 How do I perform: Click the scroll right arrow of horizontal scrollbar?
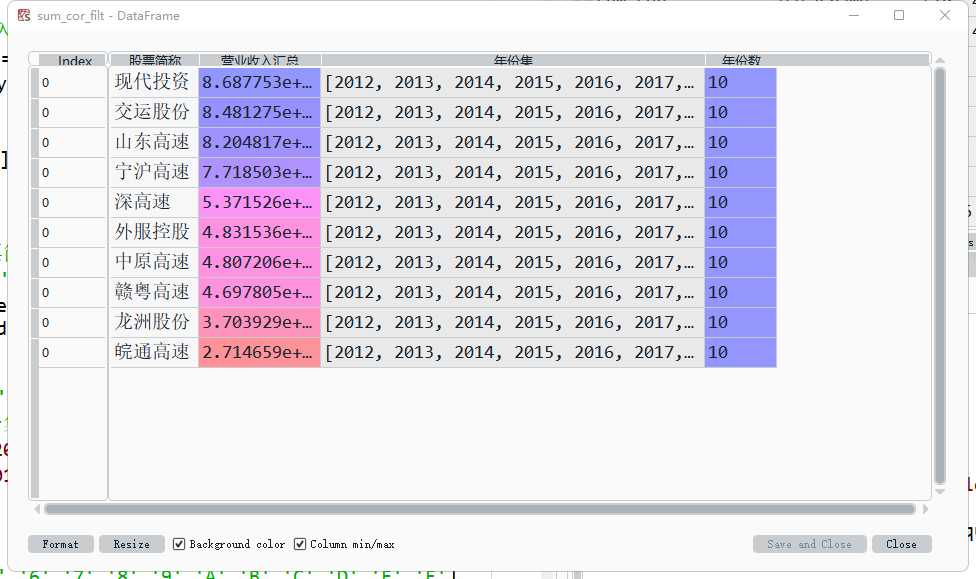point(925,509)
